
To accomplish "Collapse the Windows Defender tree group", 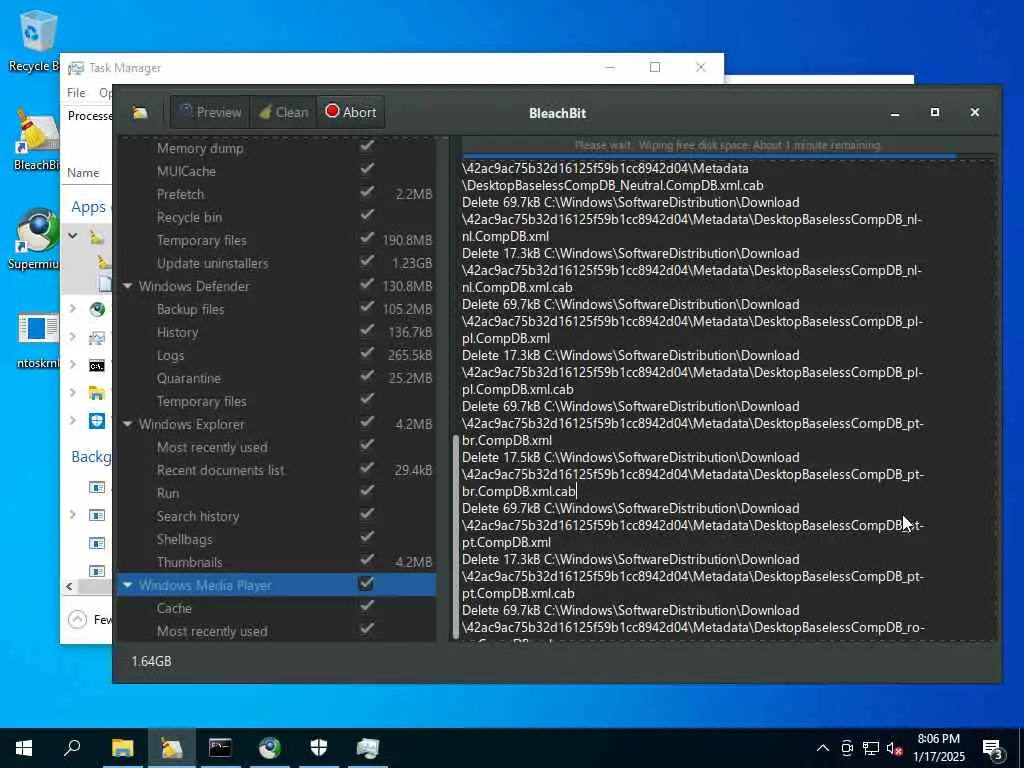I will coord(127,286).
